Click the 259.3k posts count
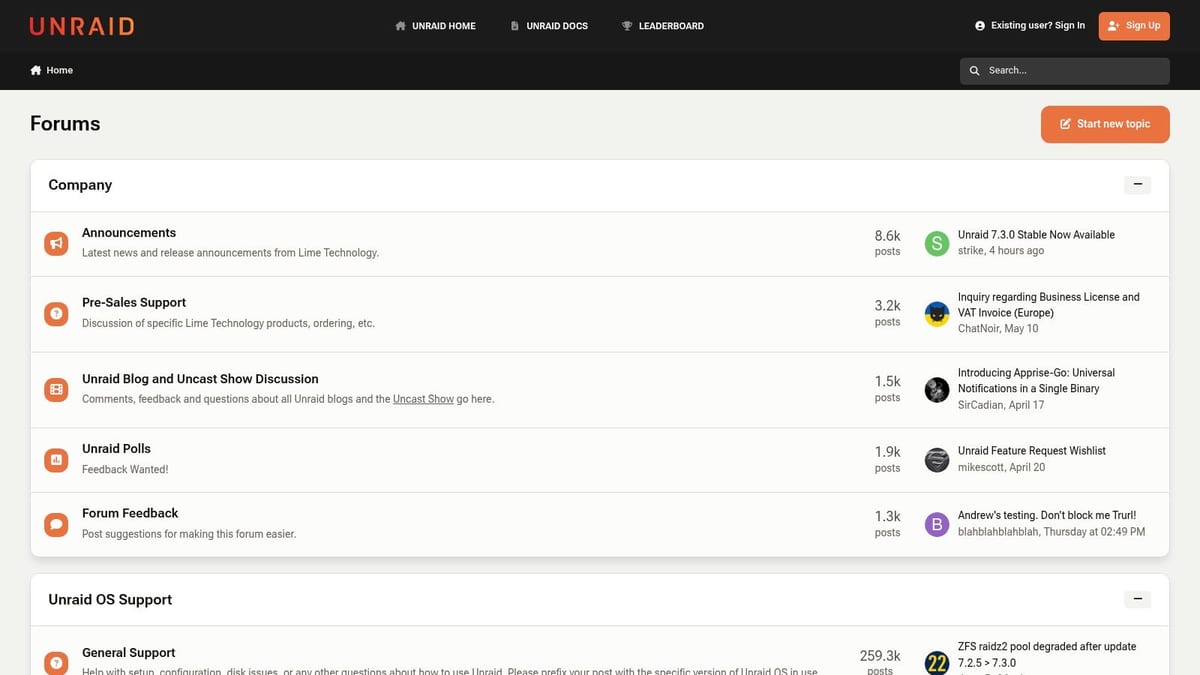The height and width of the screenshot is (675, 1200). coord(880,662)
